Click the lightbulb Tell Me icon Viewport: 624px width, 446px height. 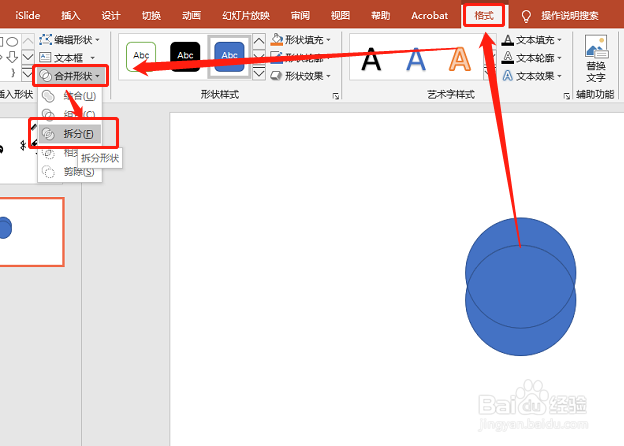coord(526,16)
